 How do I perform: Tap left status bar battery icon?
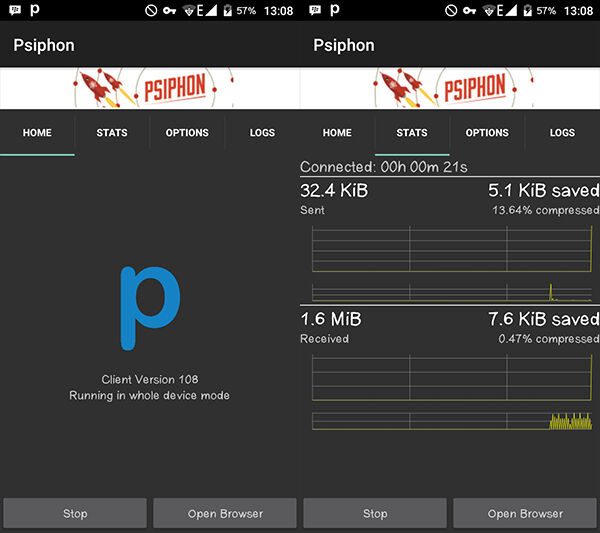[x=228, y=10]
